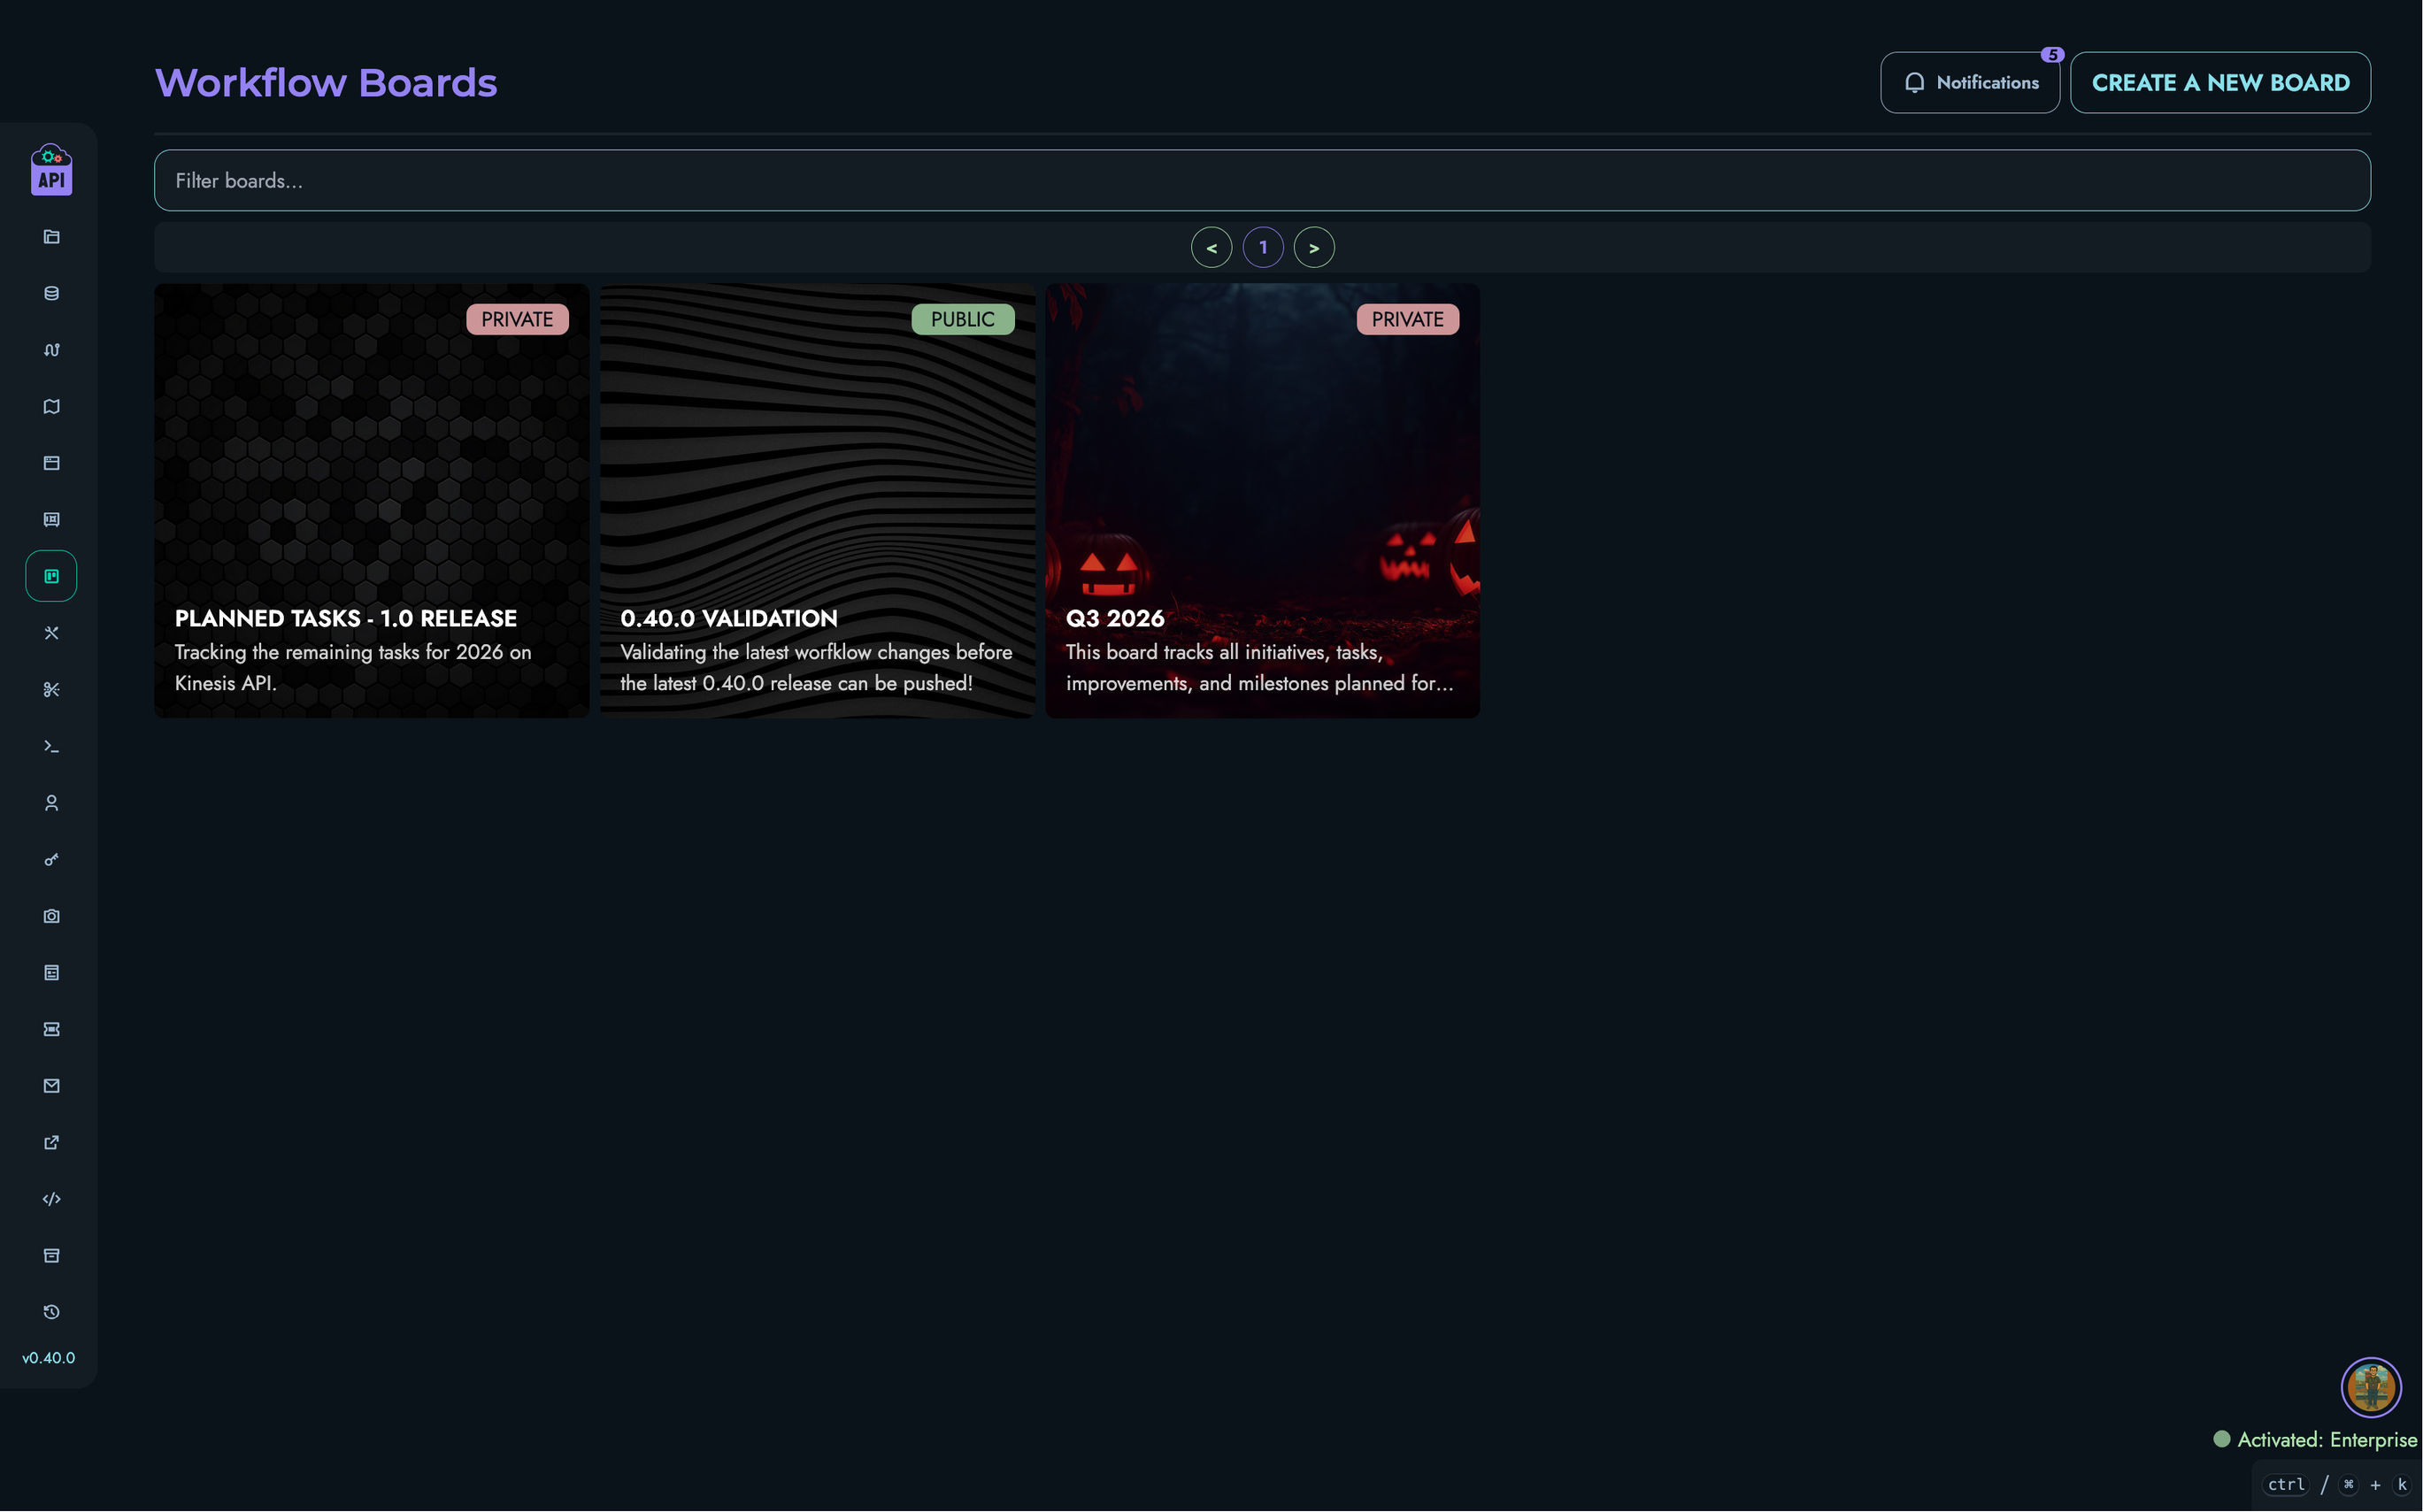This screenshot has width=2423, height=1512.
Task: Open the Planned Tasks - 1.0 Release board
Action: click(x=371, y=501)
